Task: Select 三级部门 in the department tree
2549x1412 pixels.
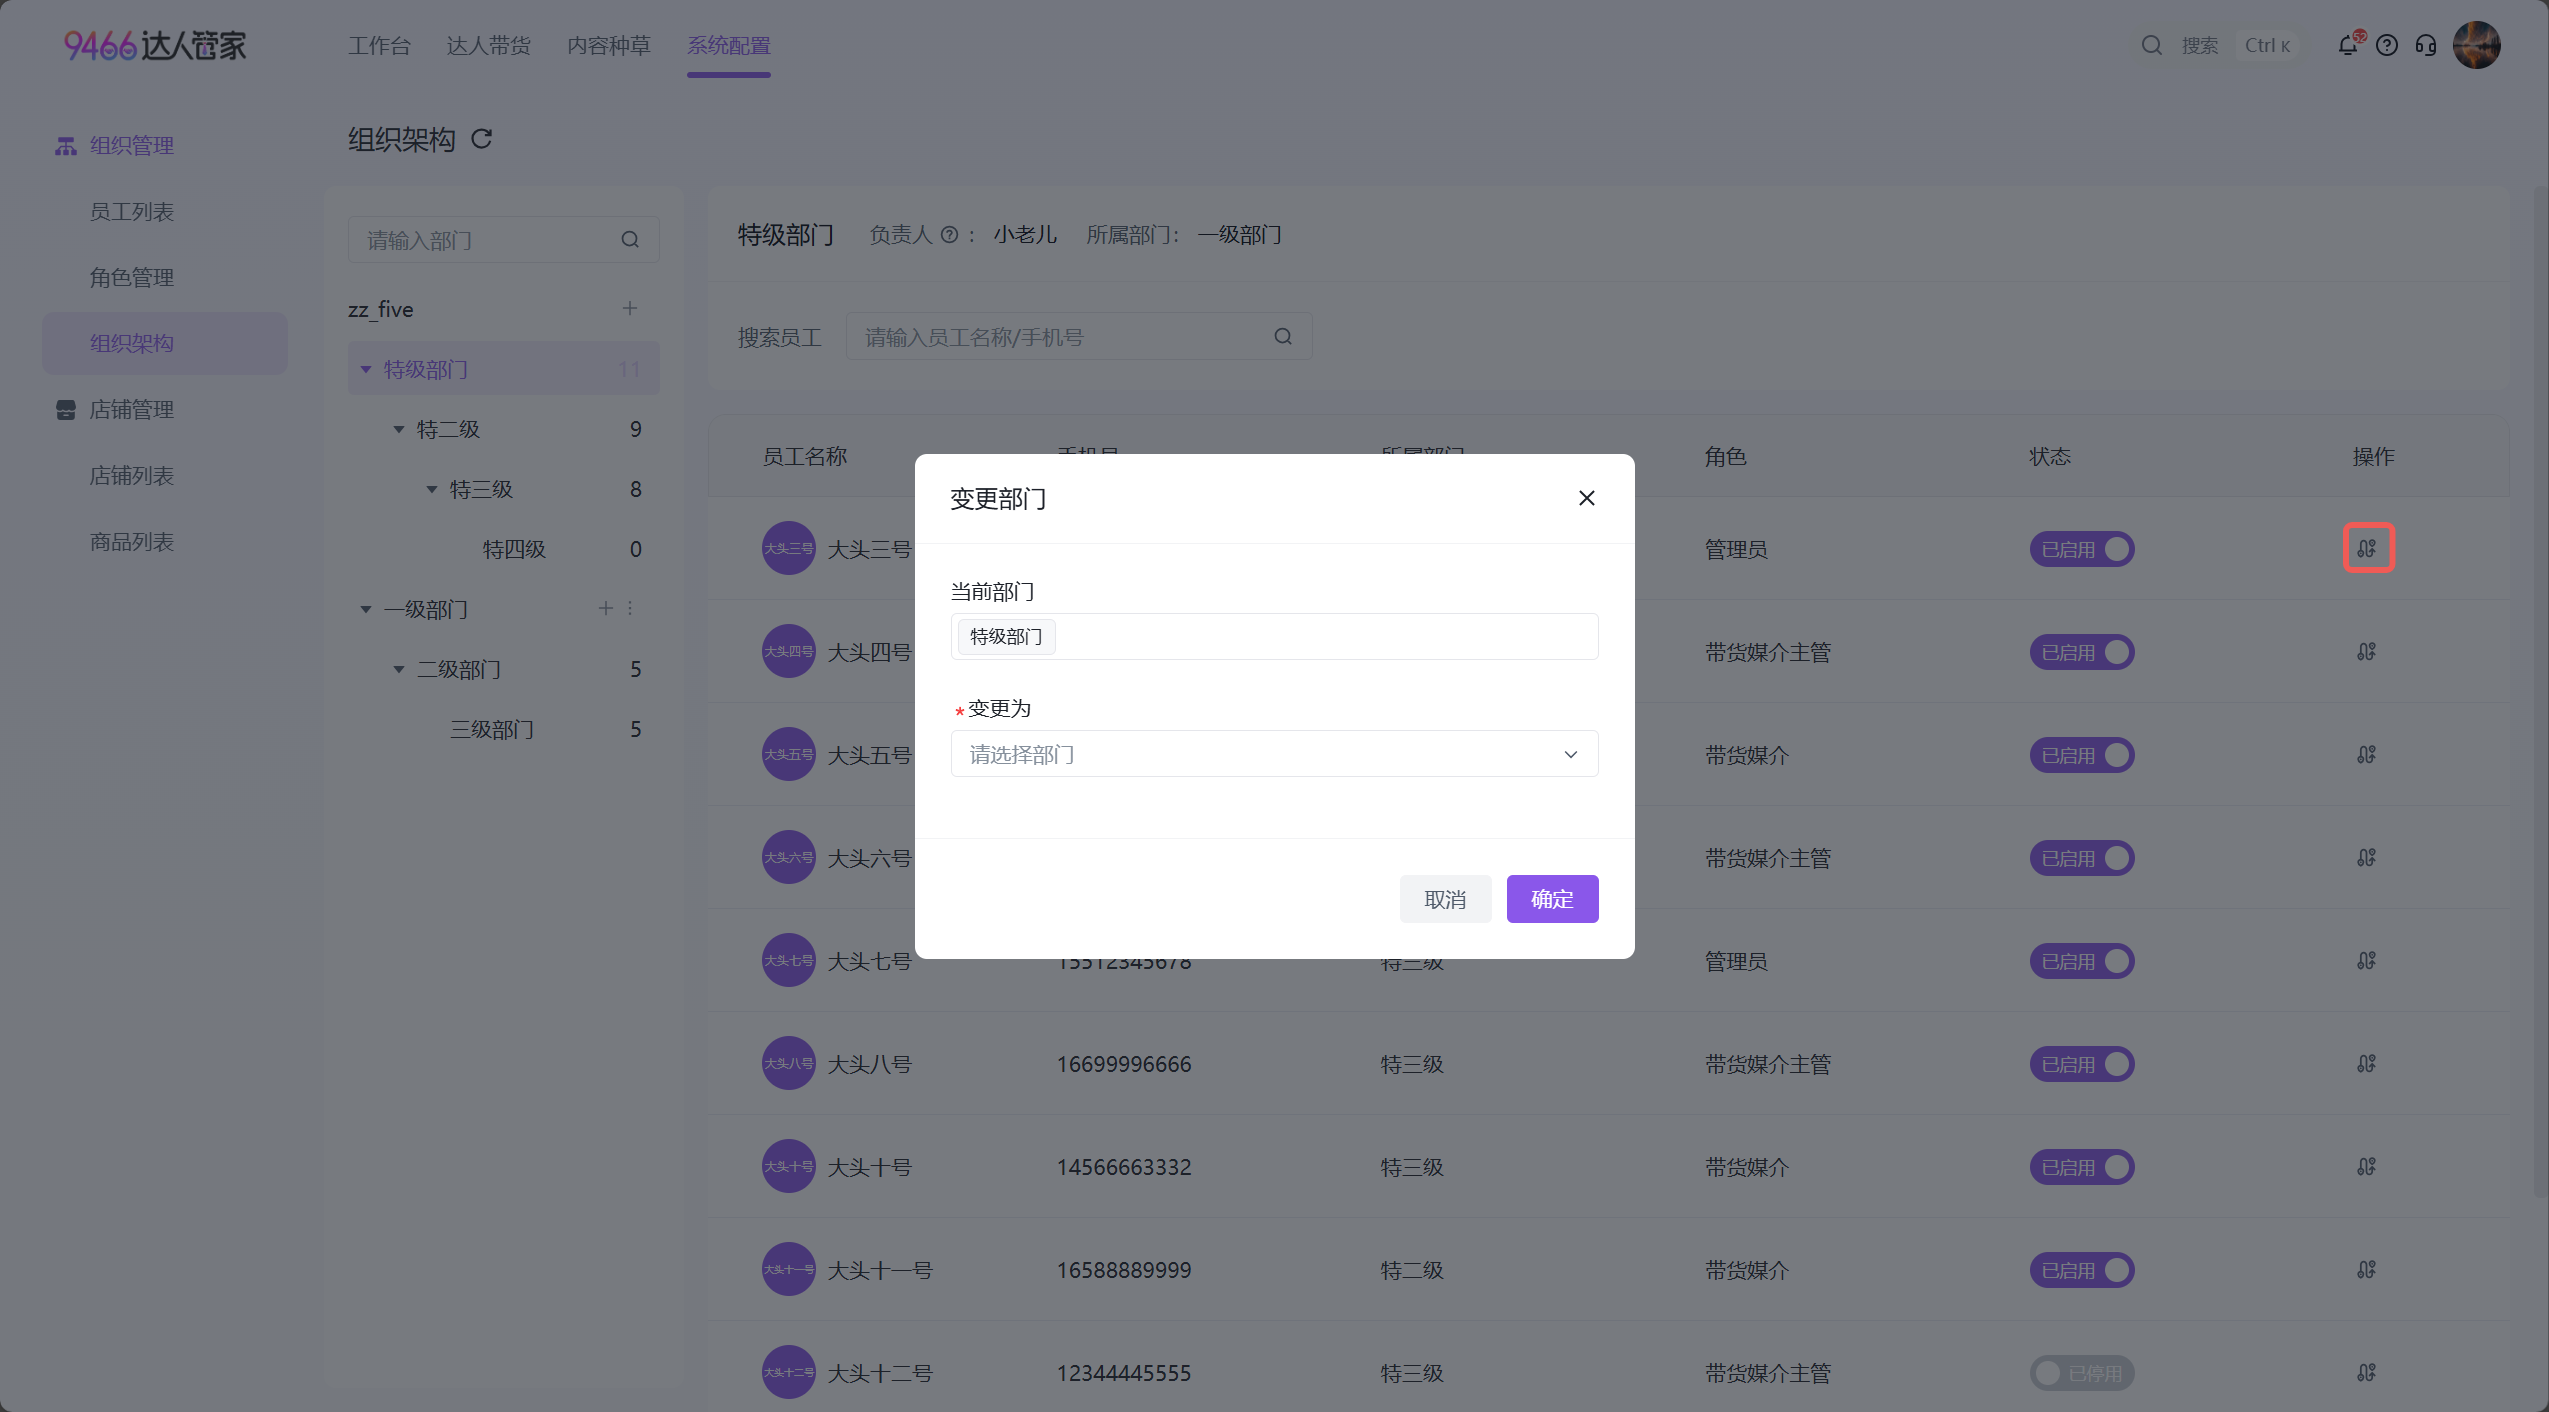Action: click(x=492, y=729)
